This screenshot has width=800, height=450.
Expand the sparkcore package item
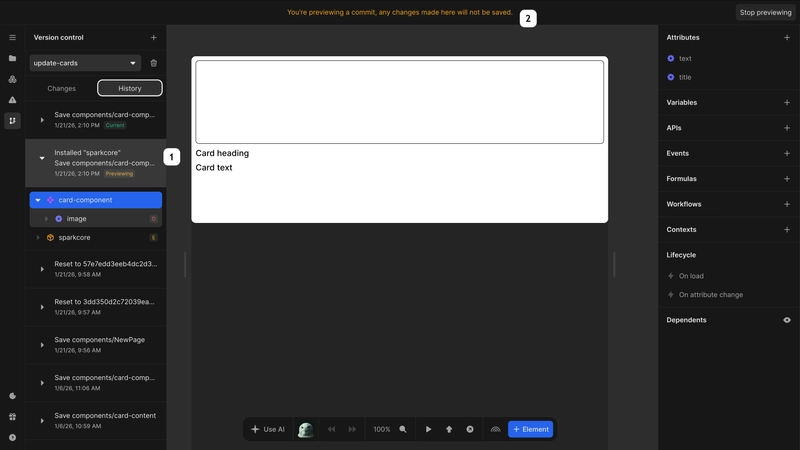tap(38, 238)
